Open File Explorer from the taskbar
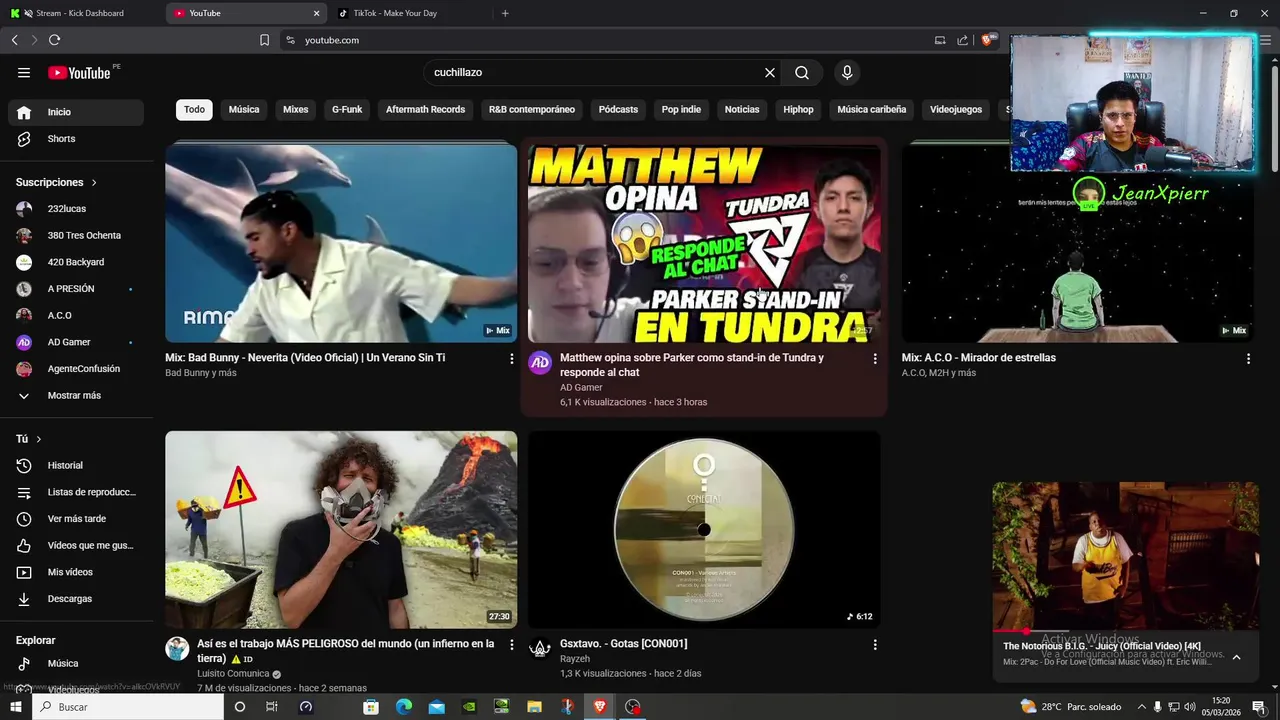 pos(534,707)
